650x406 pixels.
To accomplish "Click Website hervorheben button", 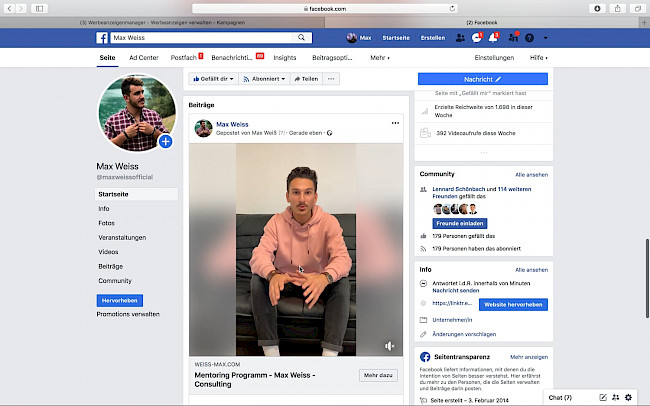I will tap(513, 304).
